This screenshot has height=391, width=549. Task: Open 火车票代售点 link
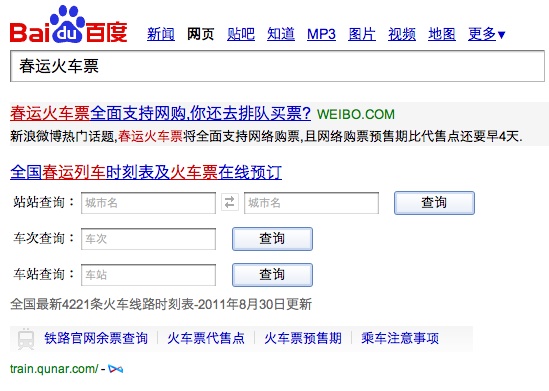206,338
